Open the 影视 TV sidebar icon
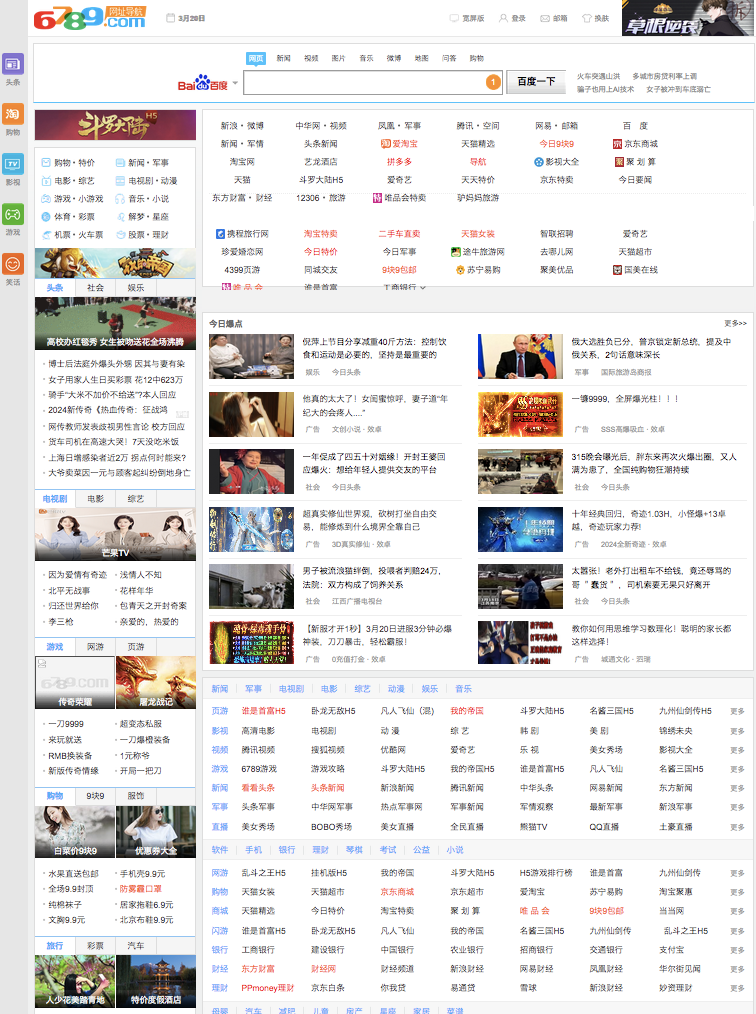Image resolution: width=756 pixels, height=1014 pixels. [x=13, y=164]
